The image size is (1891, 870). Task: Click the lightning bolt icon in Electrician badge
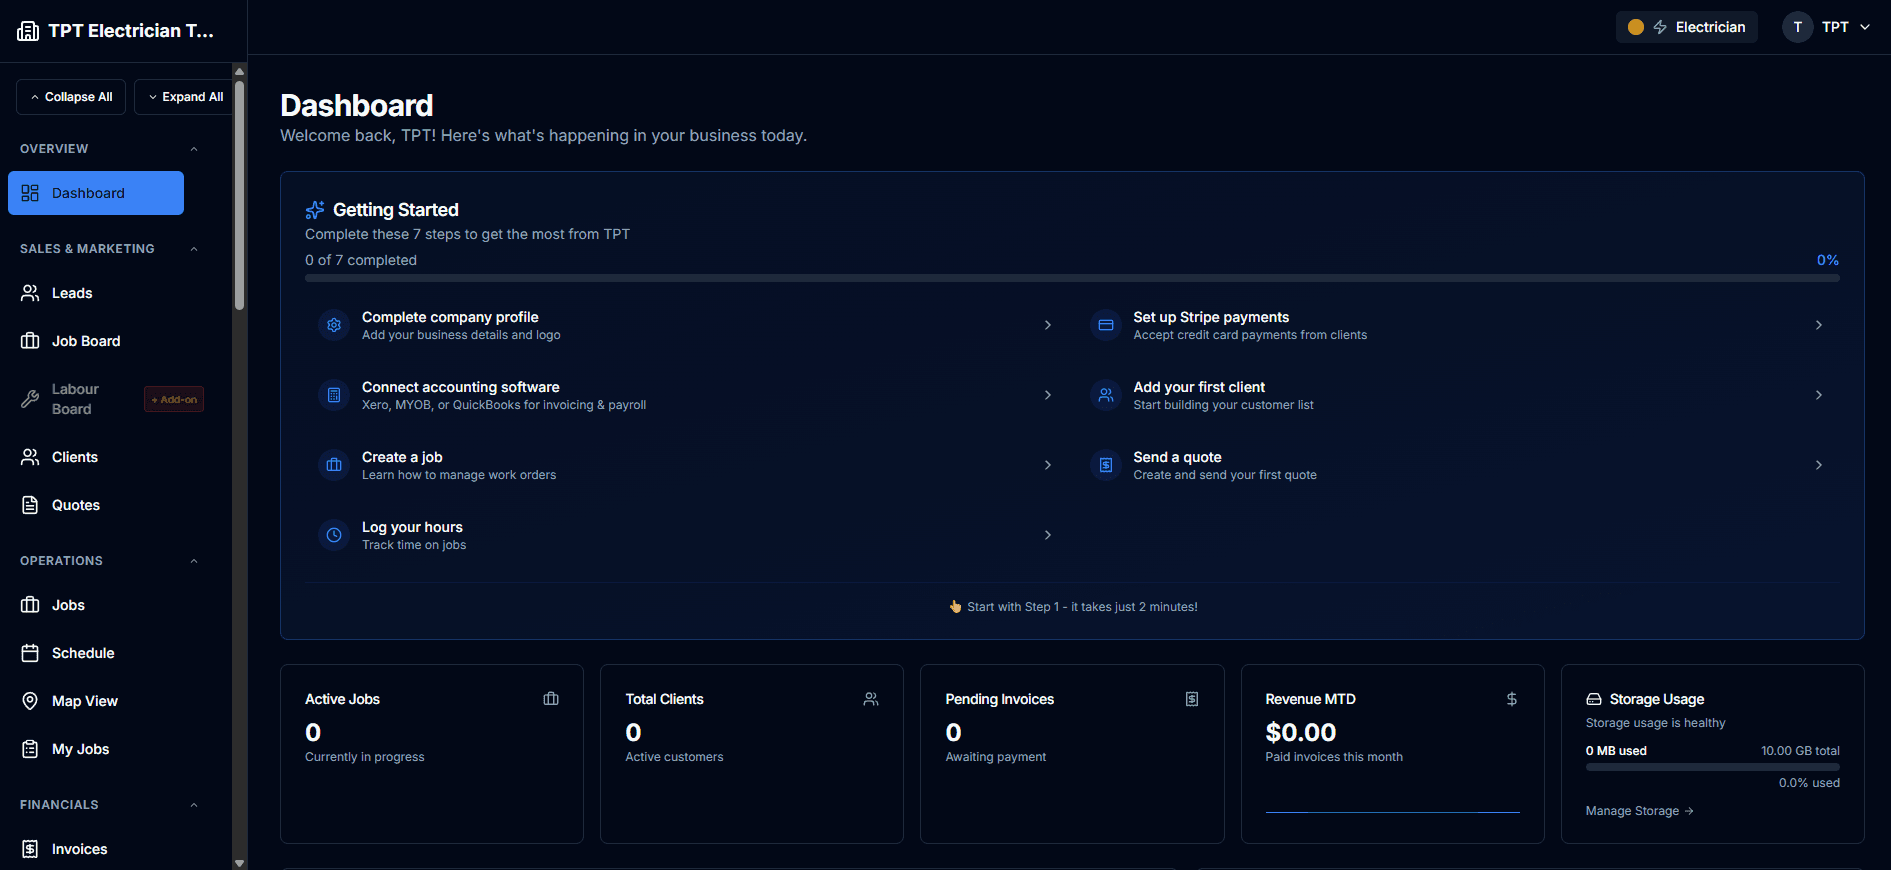coord(1660,27)
